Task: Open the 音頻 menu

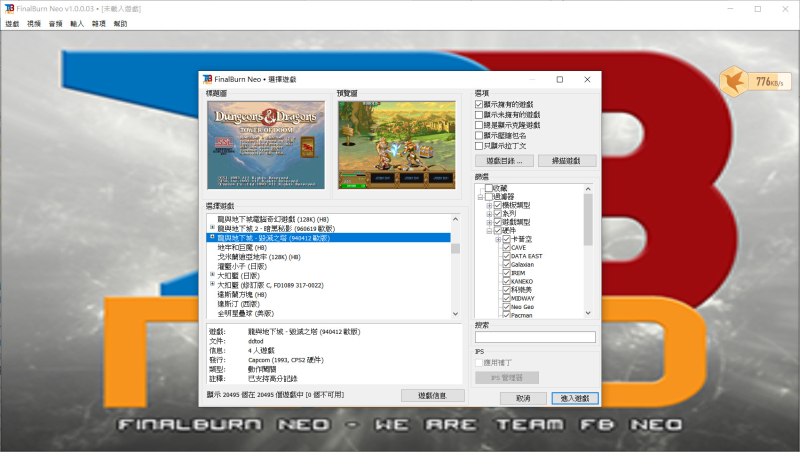Action: [x=56, y=23]
